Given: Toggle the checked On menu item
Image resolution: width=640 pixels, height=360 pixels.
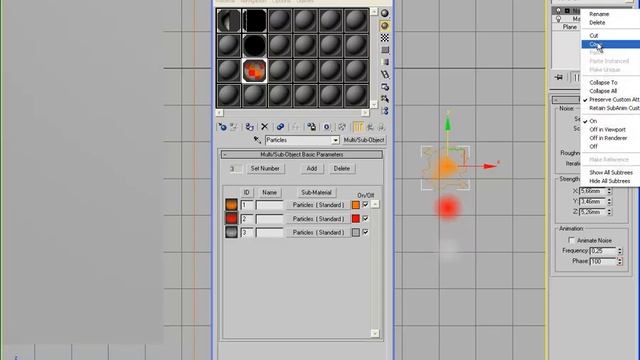Looking at the screenshot, I should [x=611, y=121].
